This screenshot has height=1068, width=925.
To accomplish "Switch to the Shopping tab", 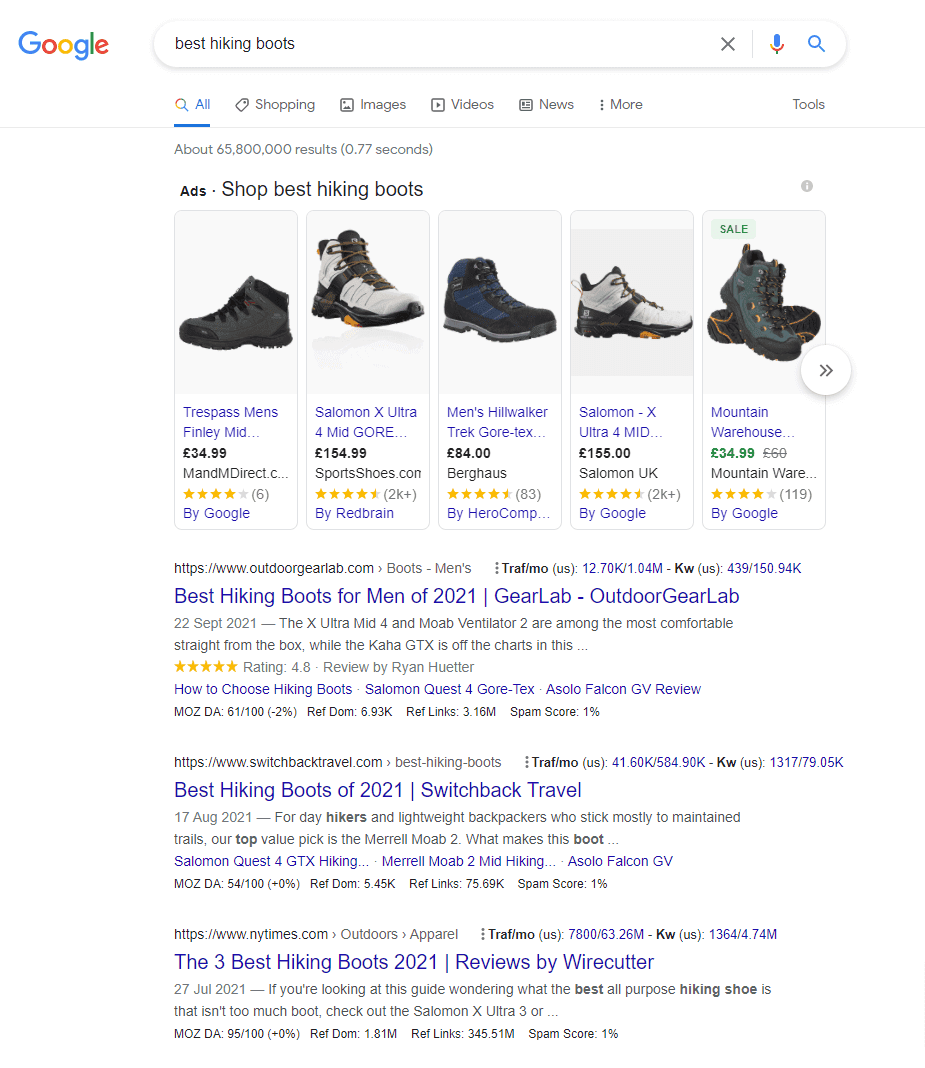I will tap(275, 104).
